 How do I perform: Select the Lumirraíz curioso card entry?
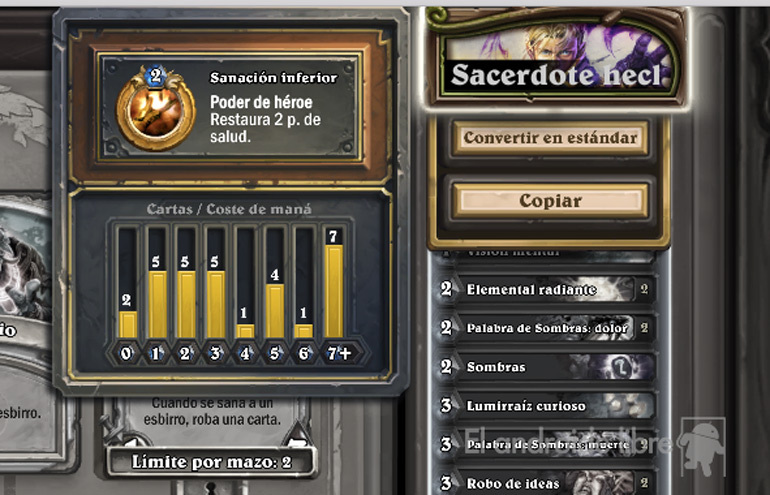[546, 406]
